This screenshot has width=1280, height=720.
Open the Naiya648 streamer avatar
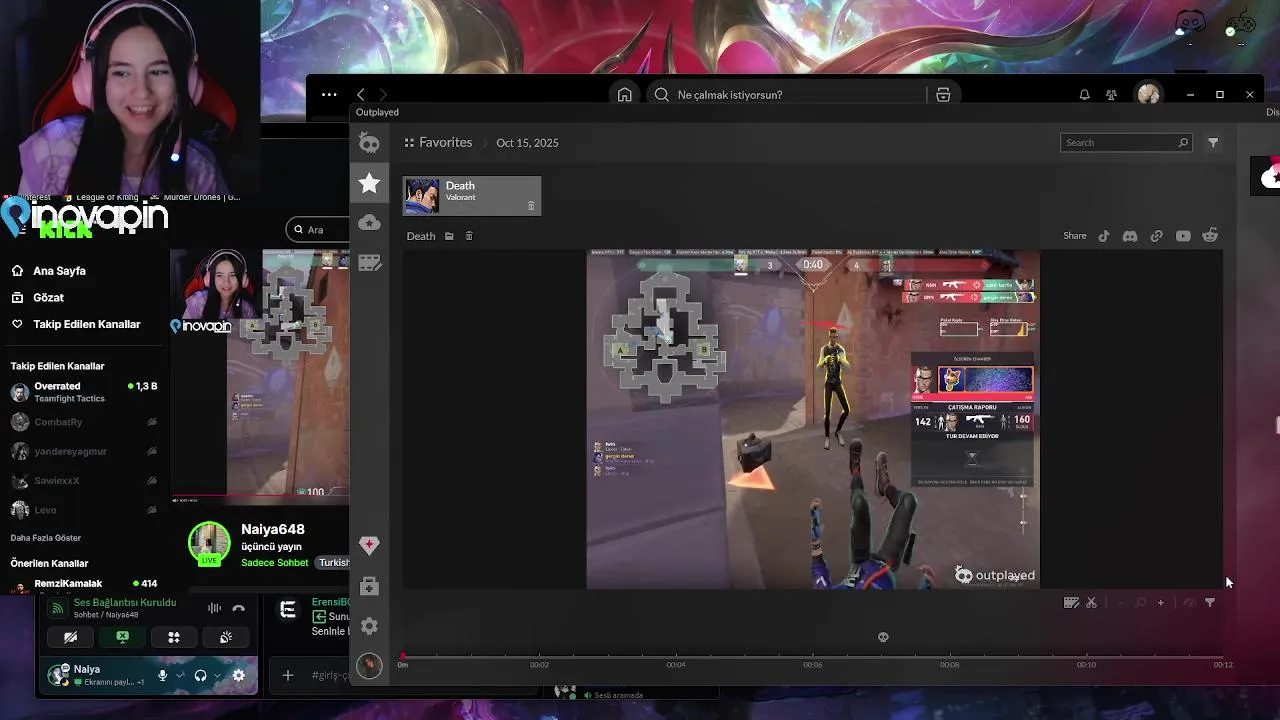pos(209,543)
